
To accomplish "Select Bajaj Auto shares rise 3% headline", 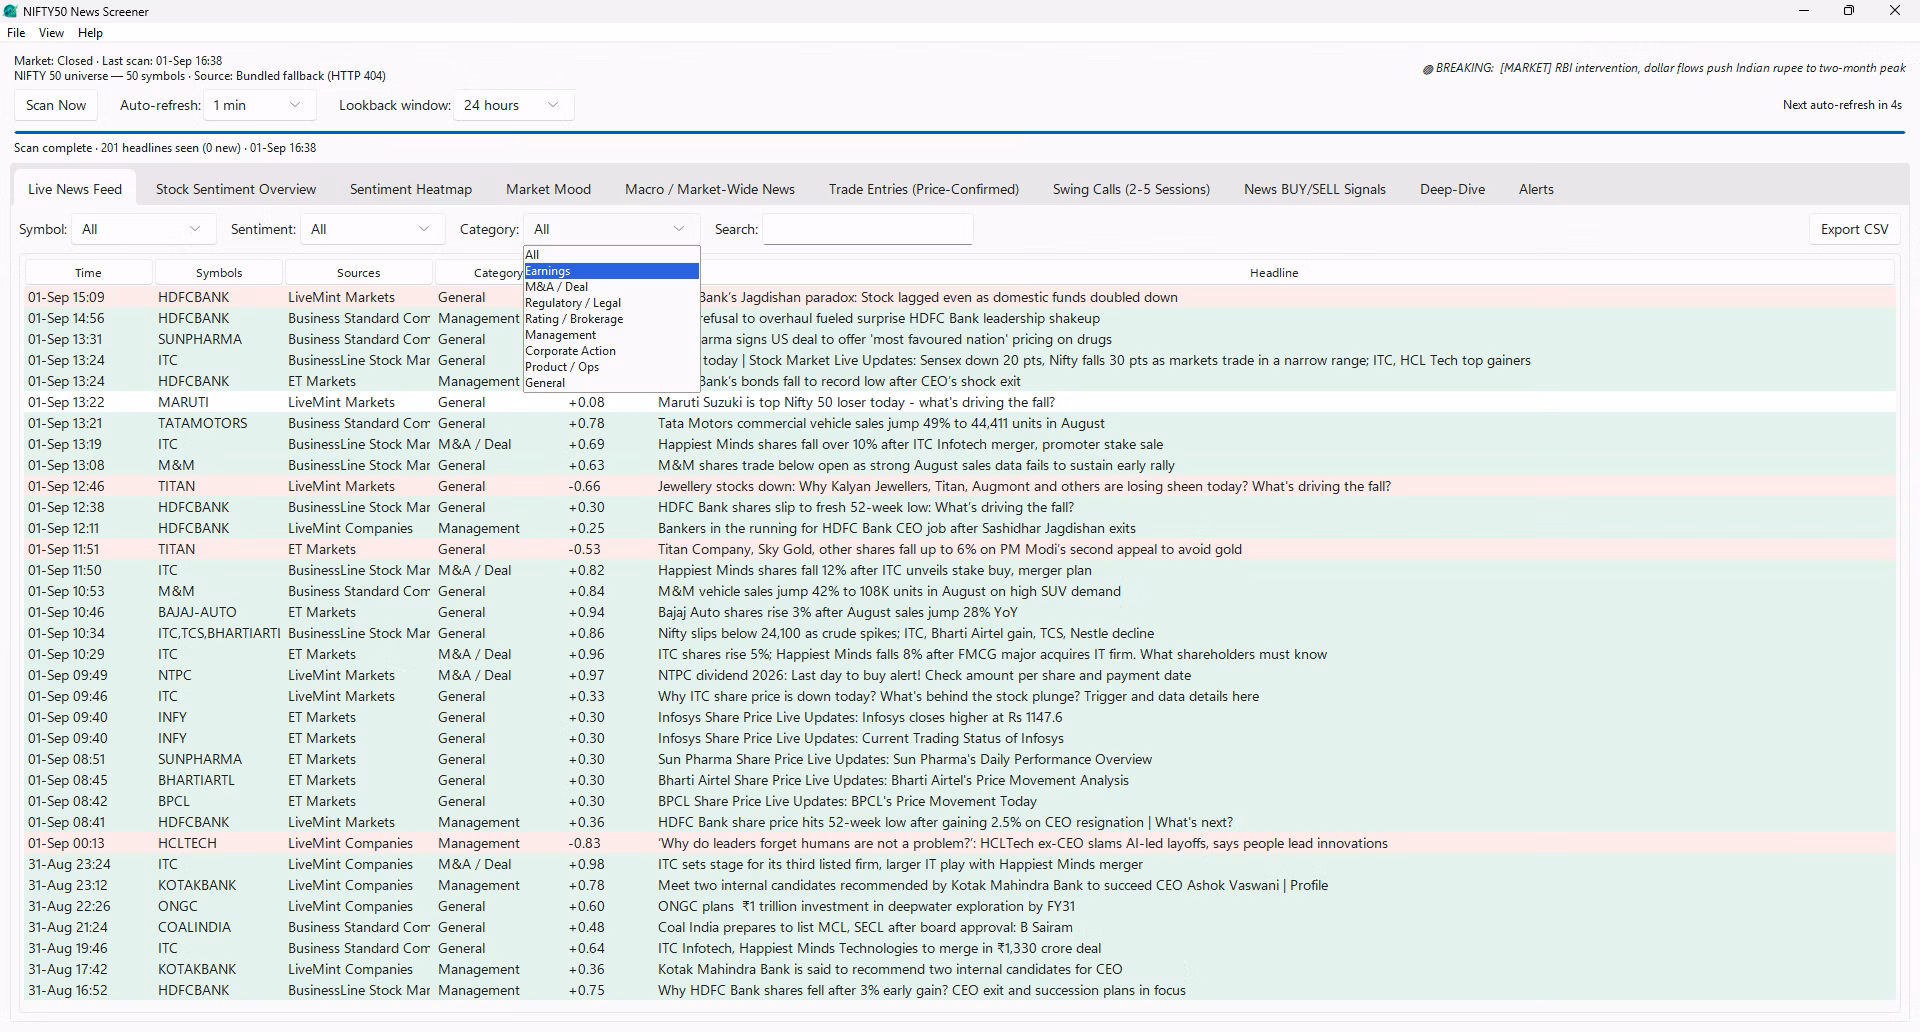I will coord(837,612).
